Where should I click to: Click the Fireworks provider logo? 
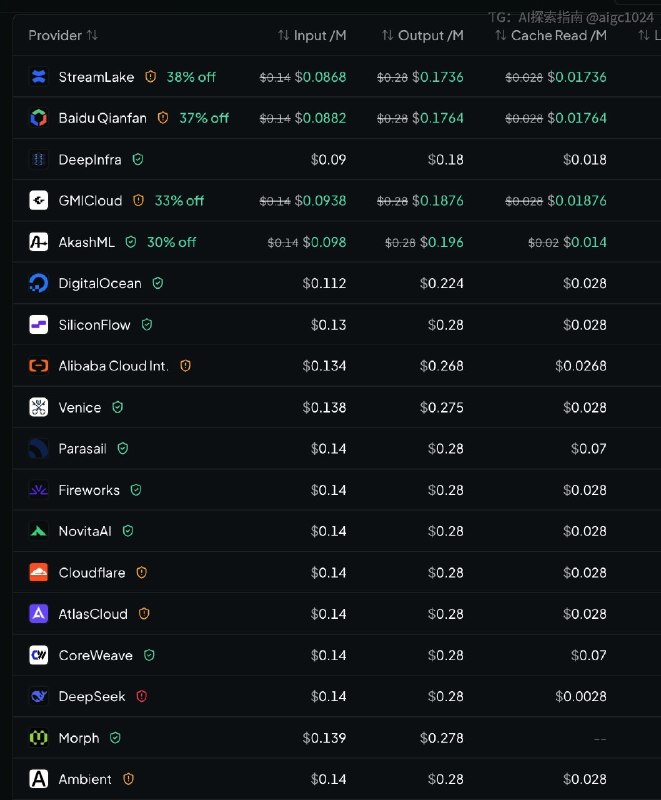click(x=39, y=490)
